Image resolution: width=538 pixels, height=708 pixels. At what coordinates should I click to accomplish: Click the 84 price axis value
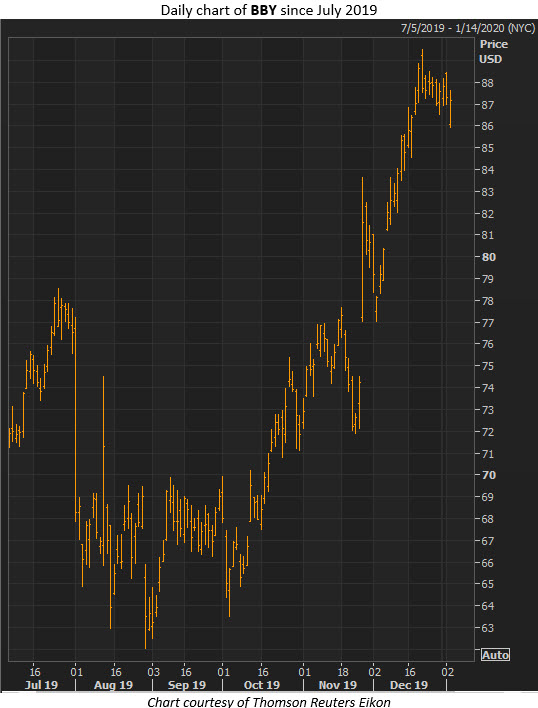488,170
